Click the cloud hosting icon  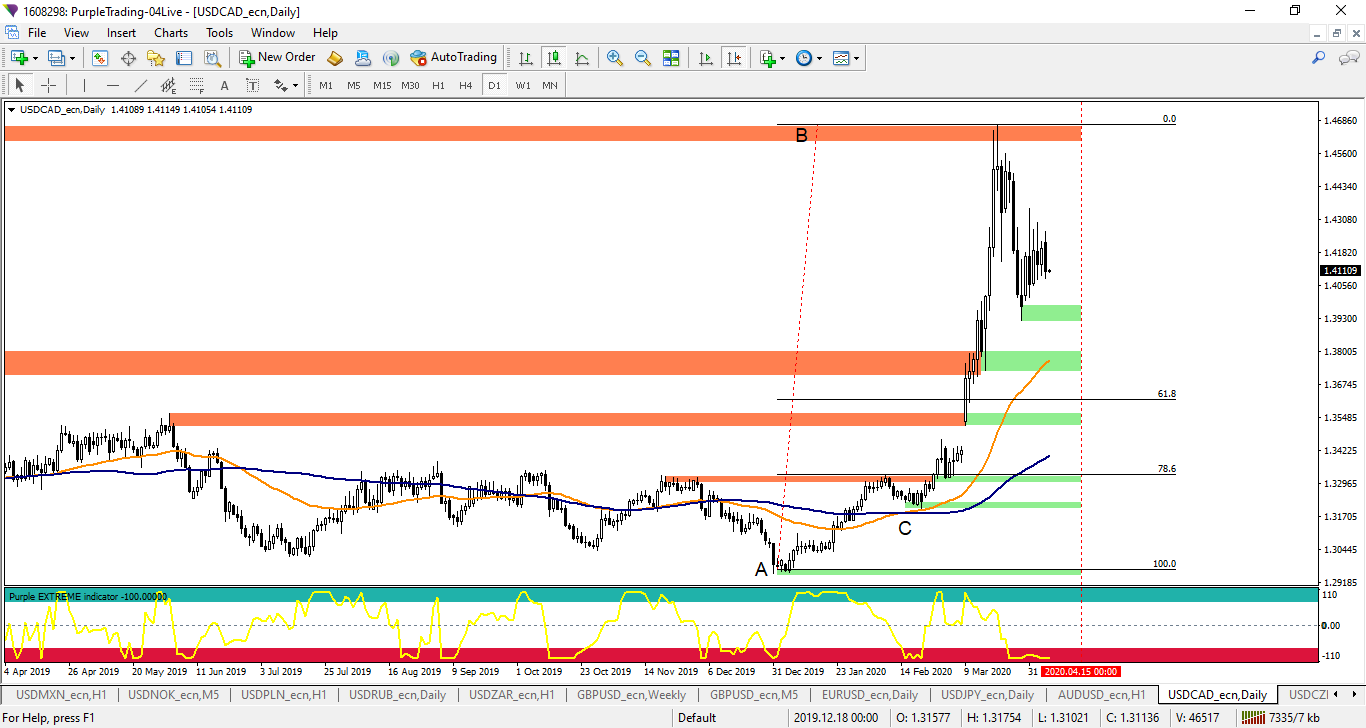tap(363, 58)
